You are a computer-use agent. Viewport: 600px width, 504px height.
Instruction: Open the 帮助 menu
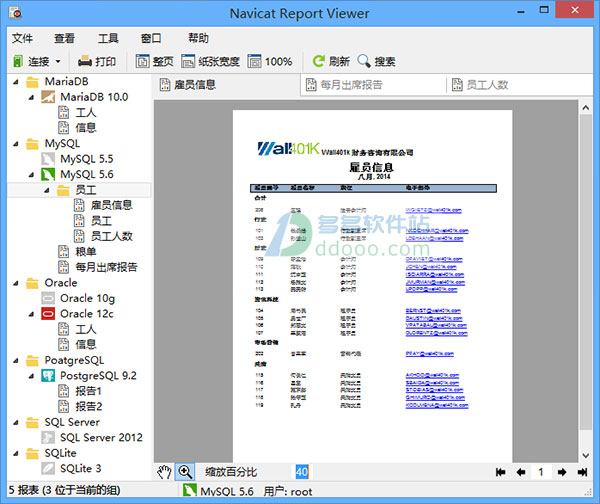[198, 38]
